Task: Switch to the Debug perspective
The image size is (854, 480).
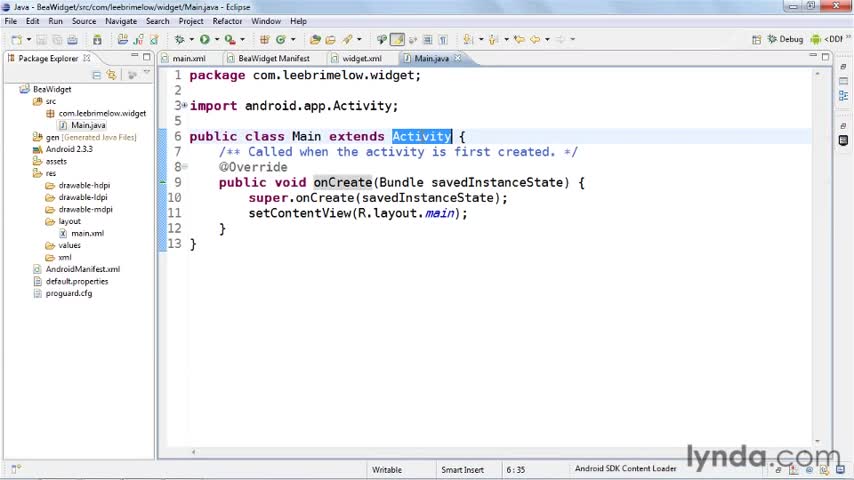Action: 785,39
